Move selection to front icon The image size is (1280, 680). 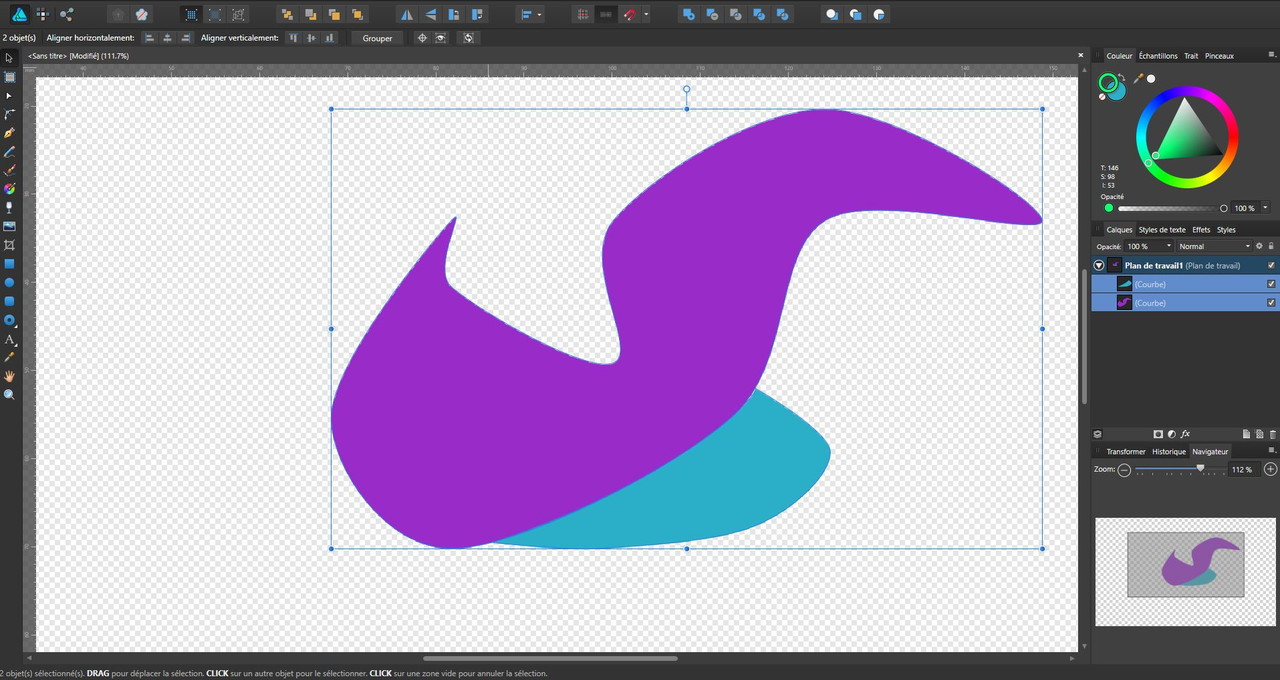click(358, 15)
